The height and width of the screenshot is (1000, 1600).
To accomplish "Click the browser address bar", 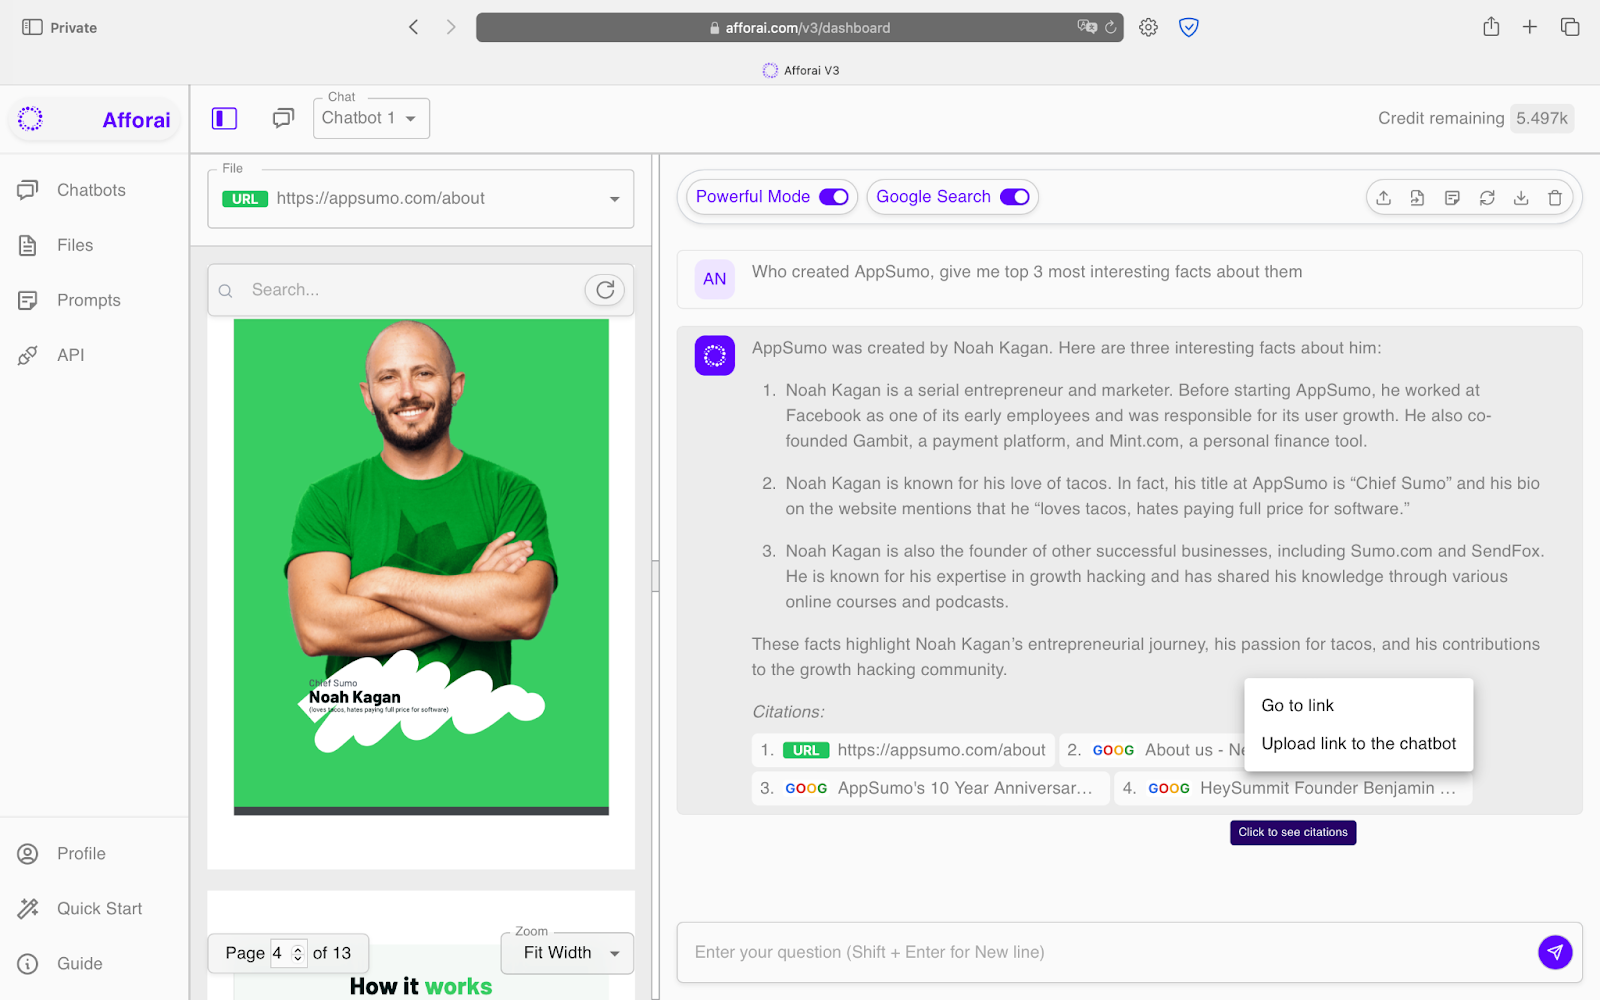I will point(799,28).
